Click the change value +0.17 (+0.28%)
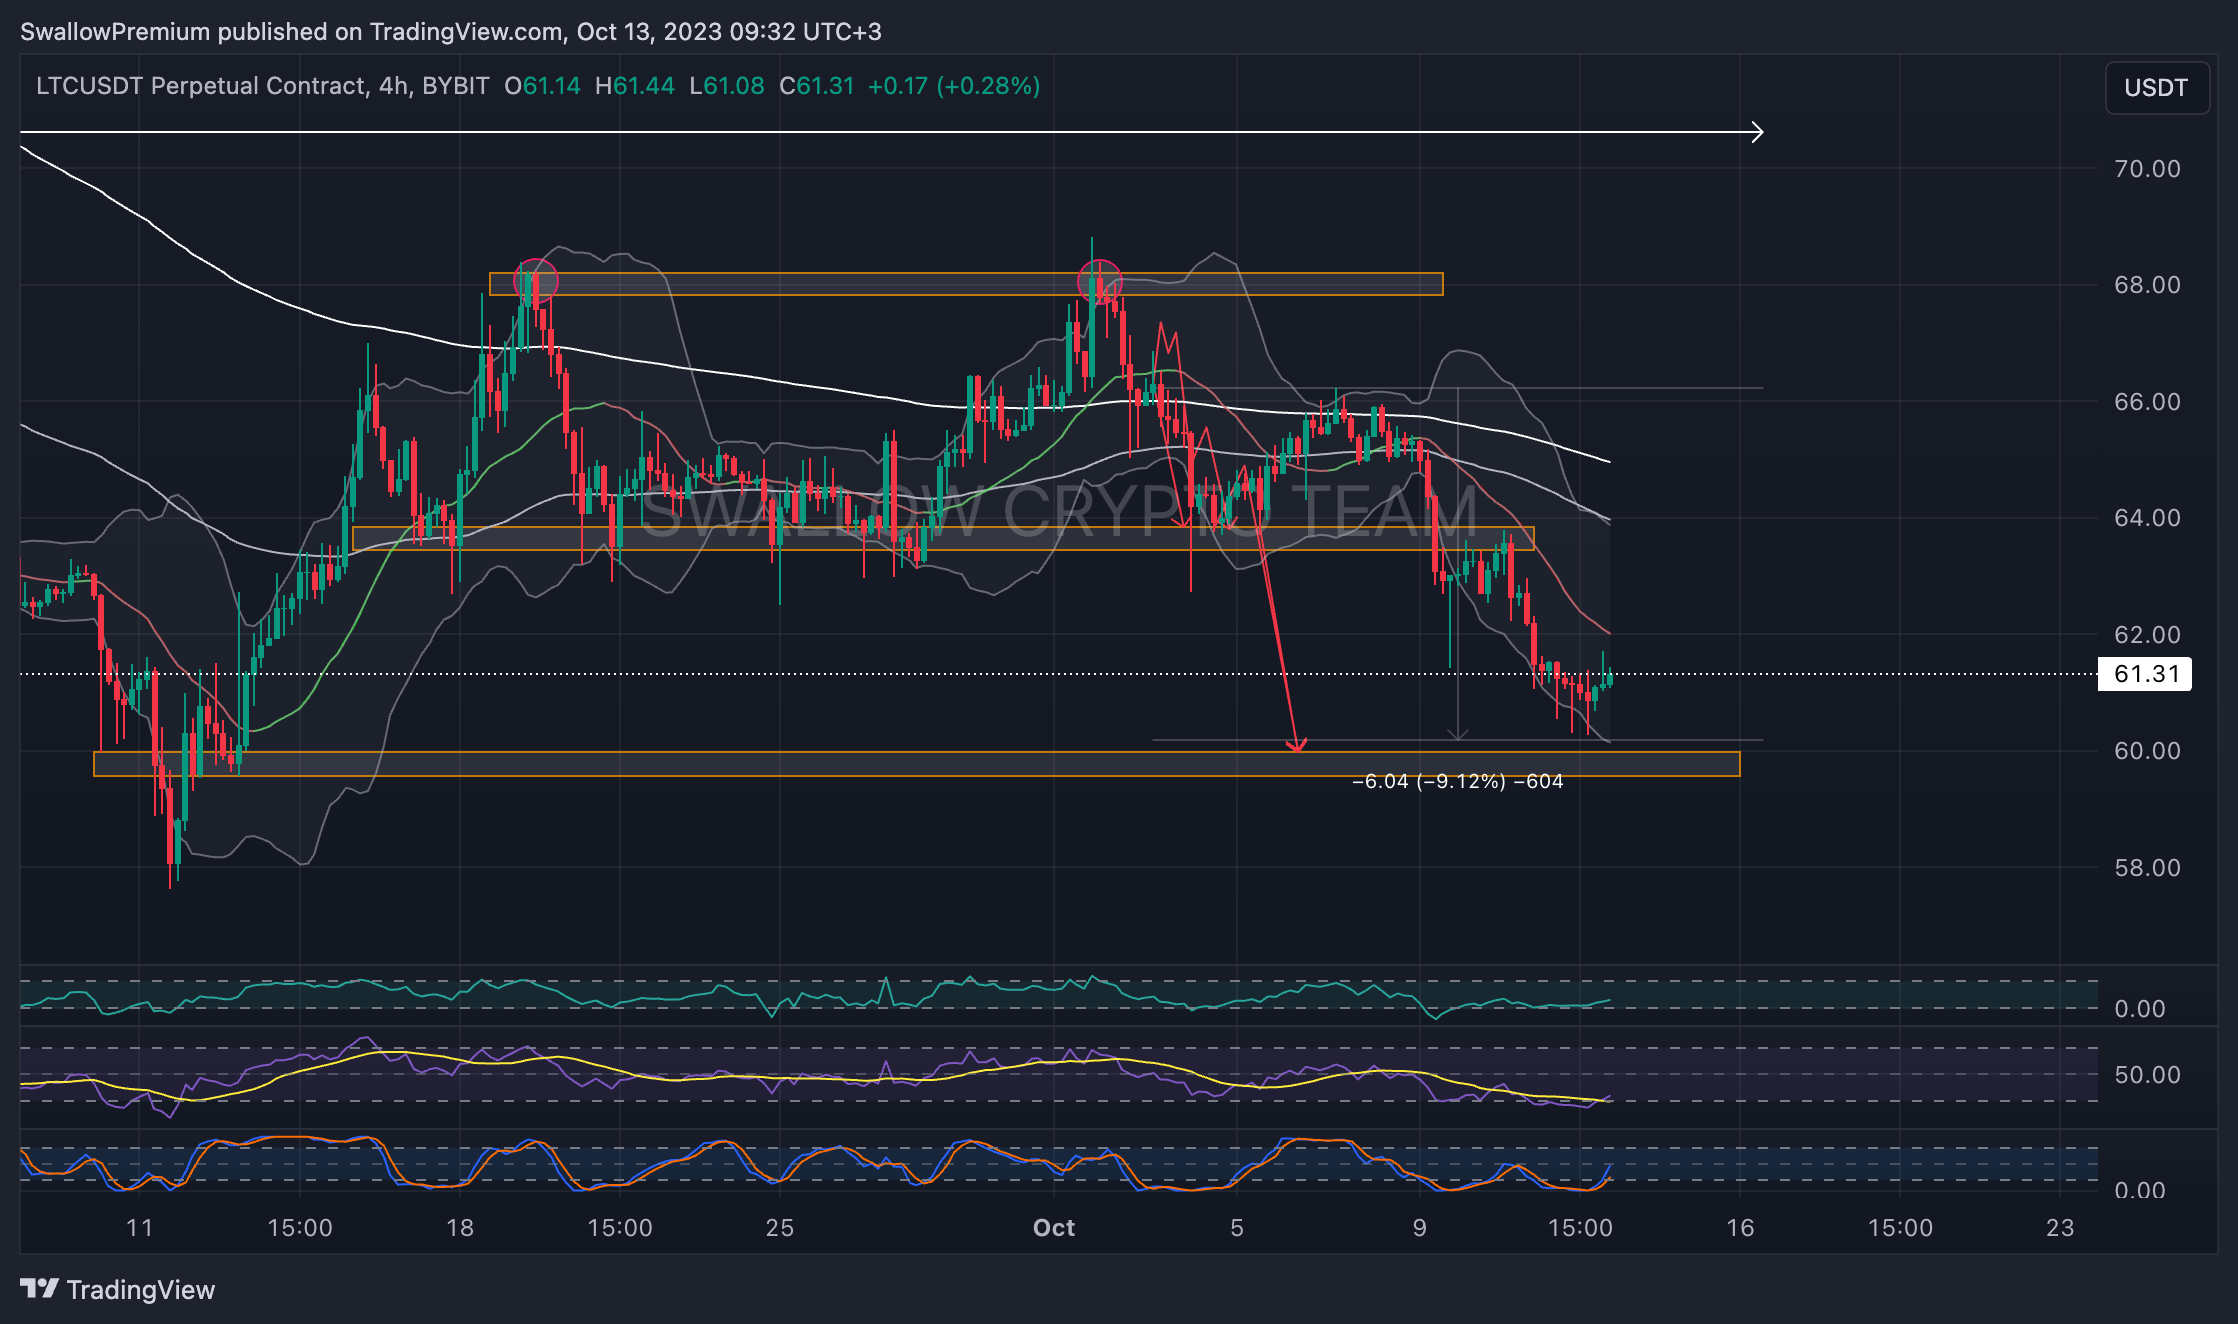Image resolution: width=2238 pixels, height=1324 pixels. (x=954, y=86)
